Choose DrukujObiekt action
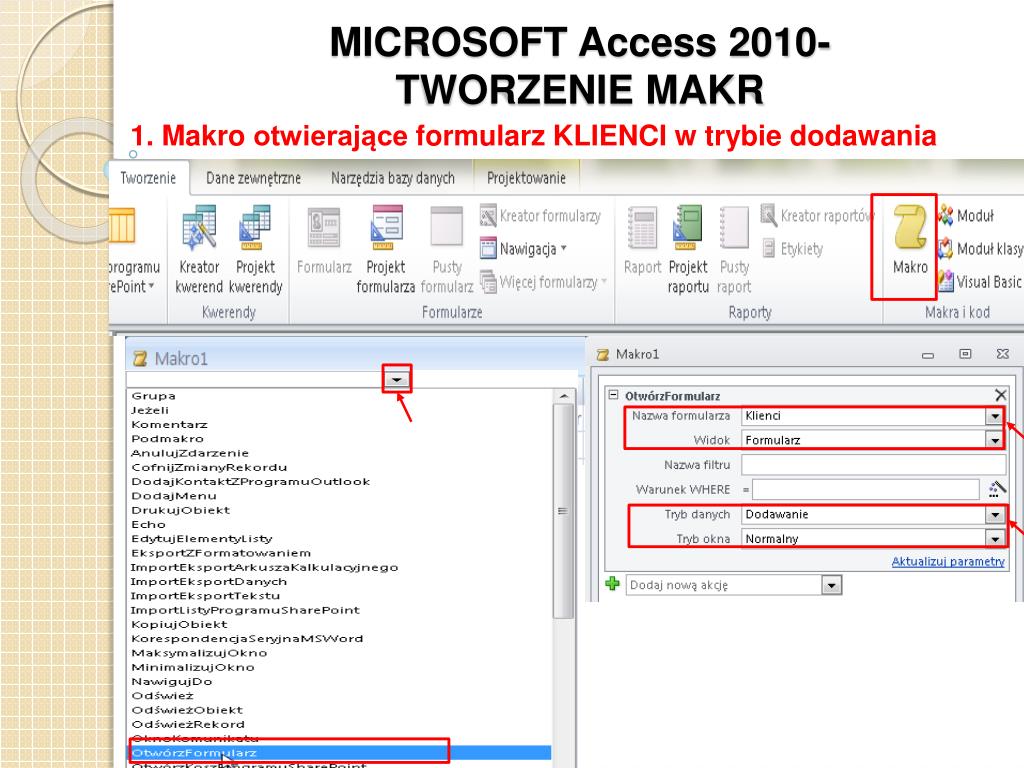The image size is (1024, 768). [181, 510]
